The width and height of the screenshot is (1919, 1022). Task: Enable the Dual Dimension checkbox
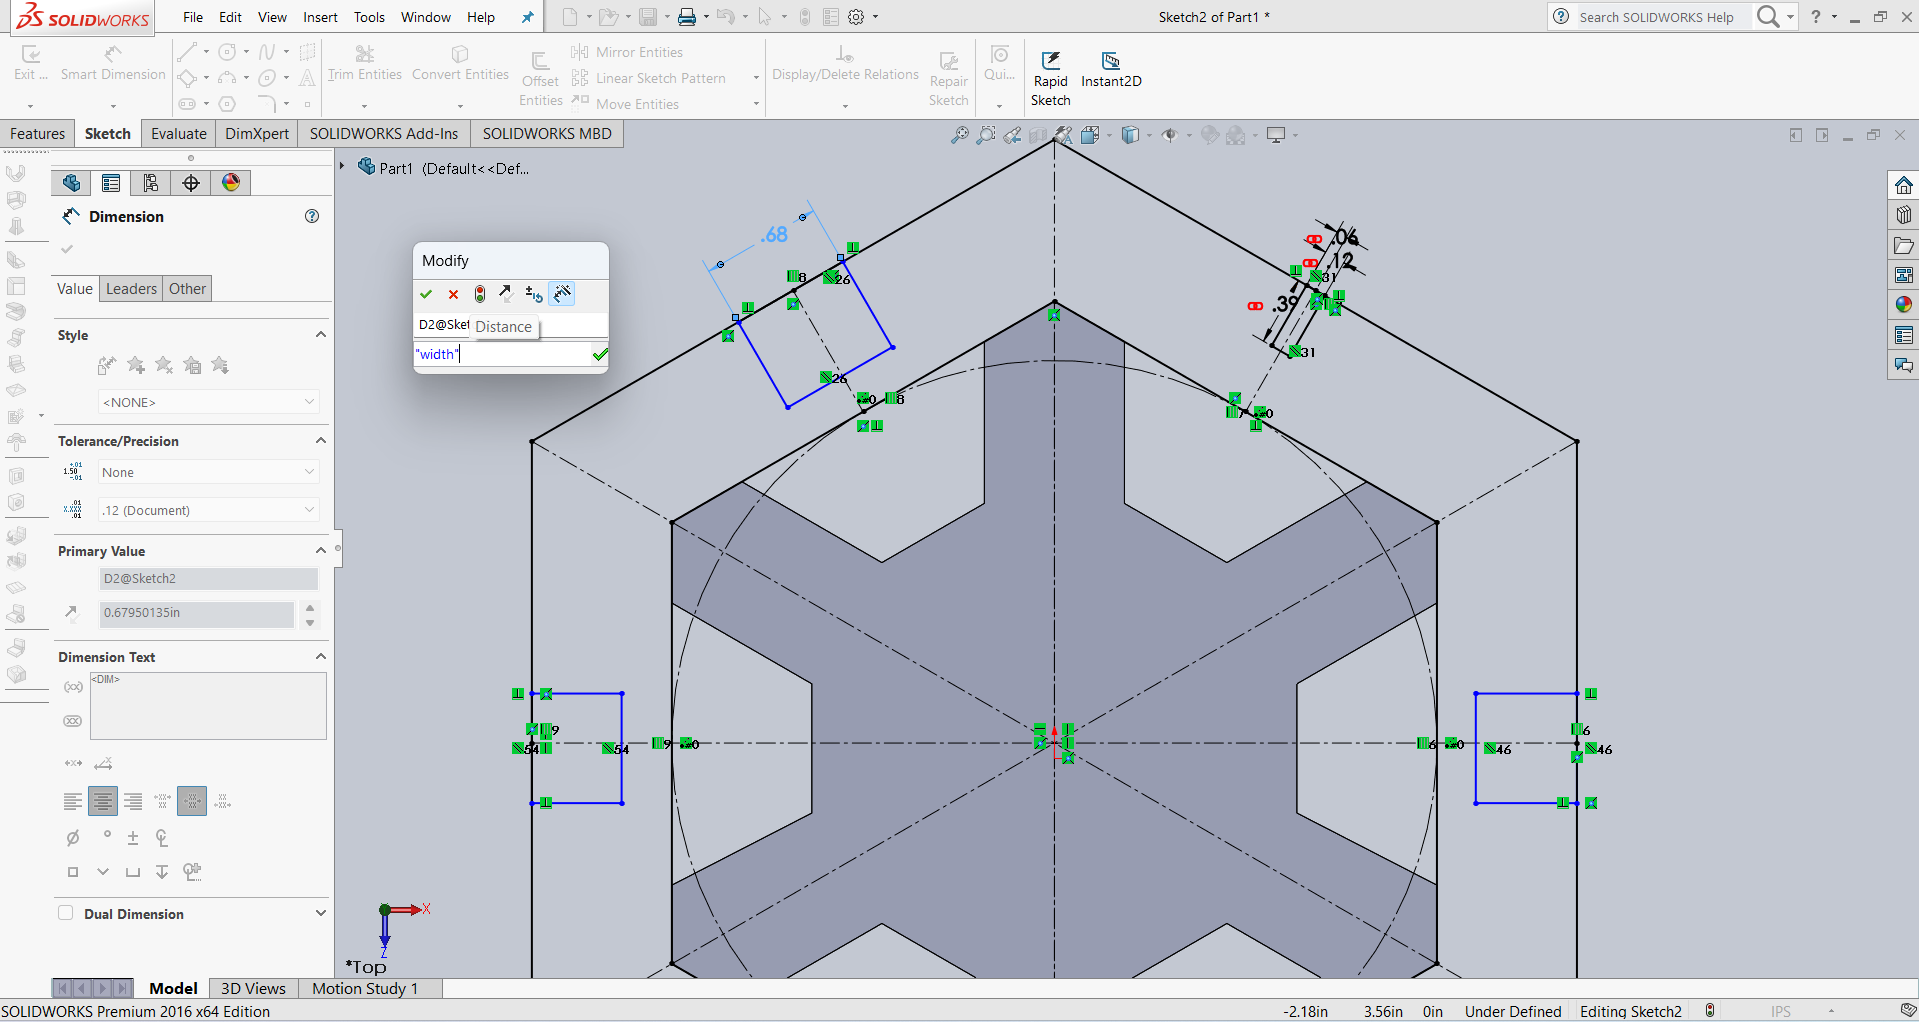pyautogui.click(x=66, y=913)
